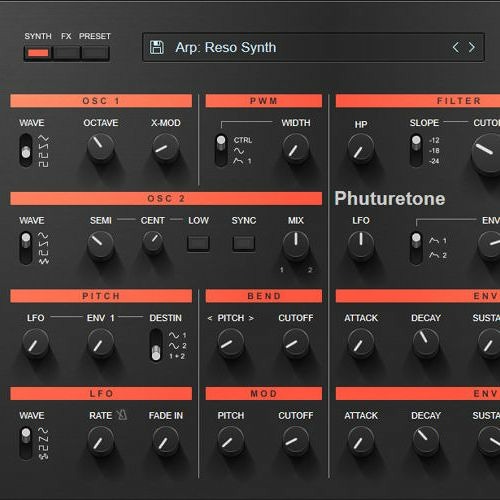Select sine wave icon for OSC 2

pos(43,236)
